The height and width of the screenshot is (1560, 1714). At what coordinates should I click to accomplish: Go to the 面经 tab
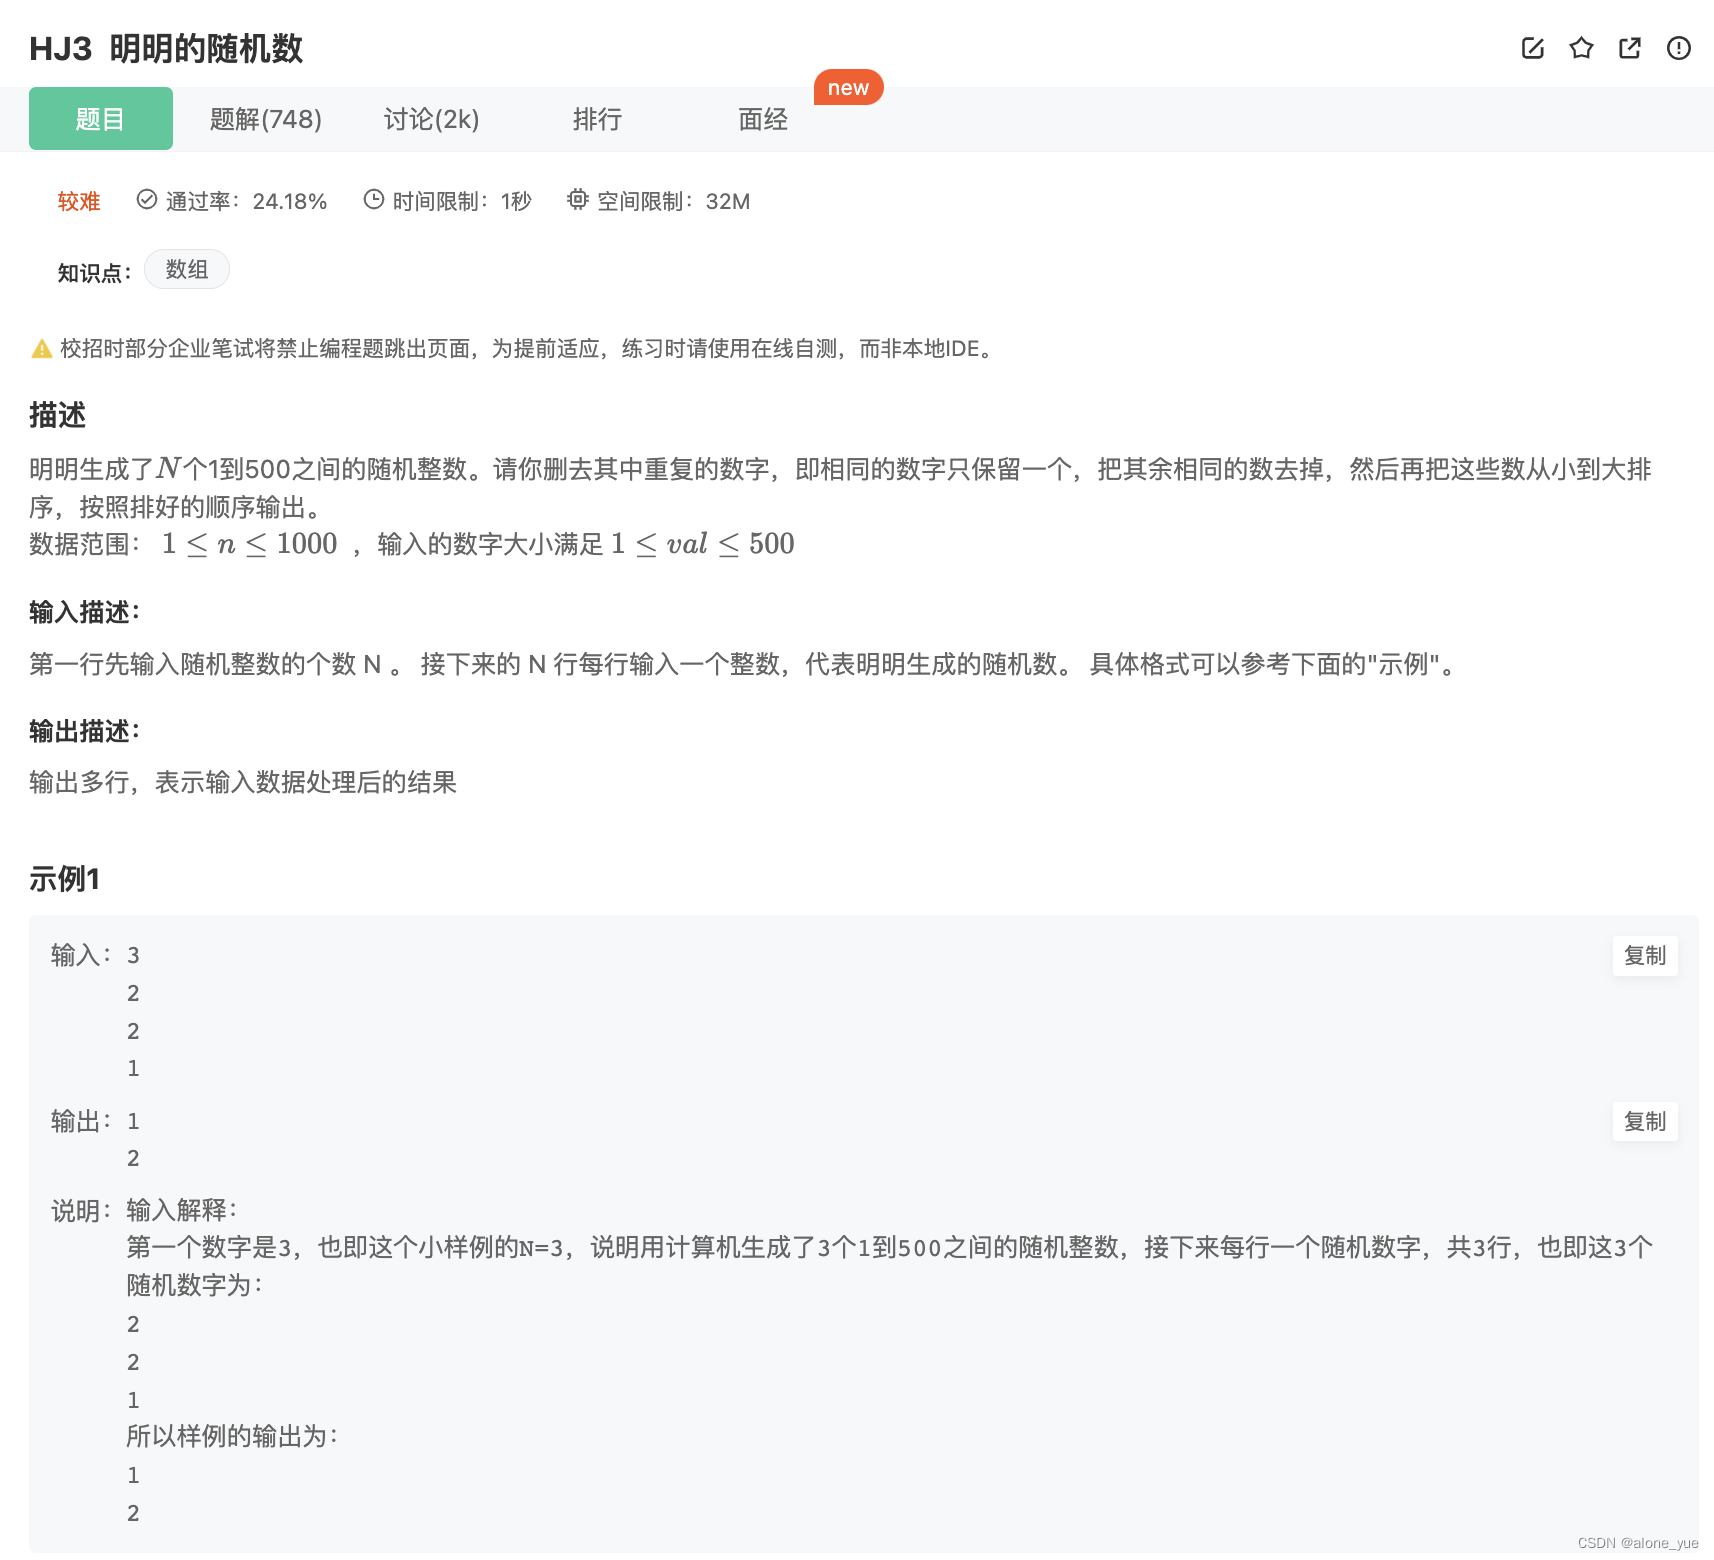coord(763,119)
